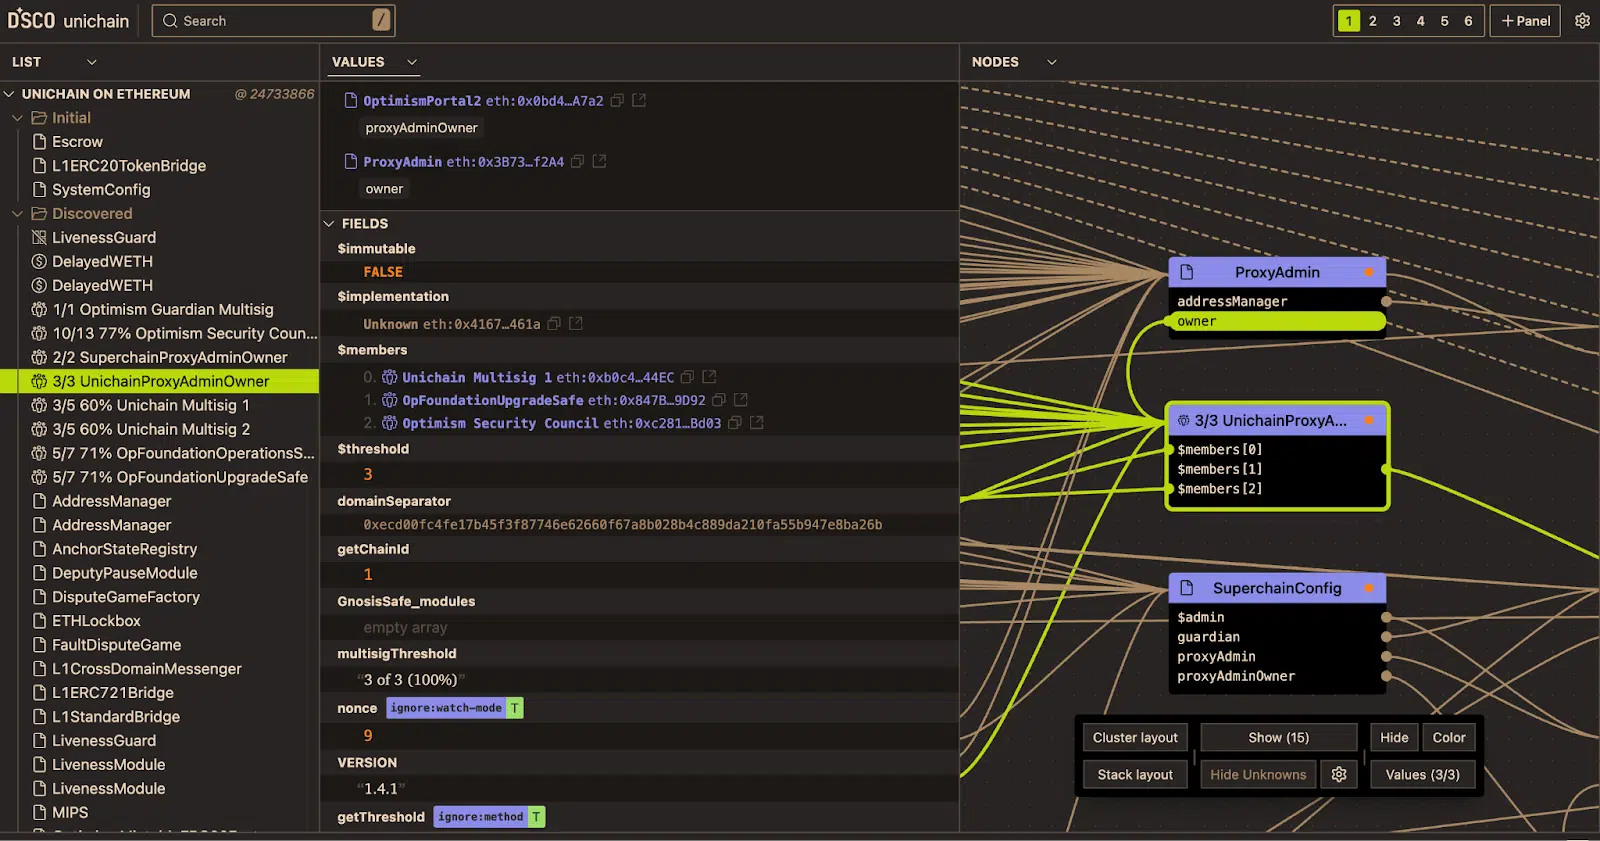Copy OptimismPortal2 address icon
Screen dimensions: 1600x841
pos(617,101)
